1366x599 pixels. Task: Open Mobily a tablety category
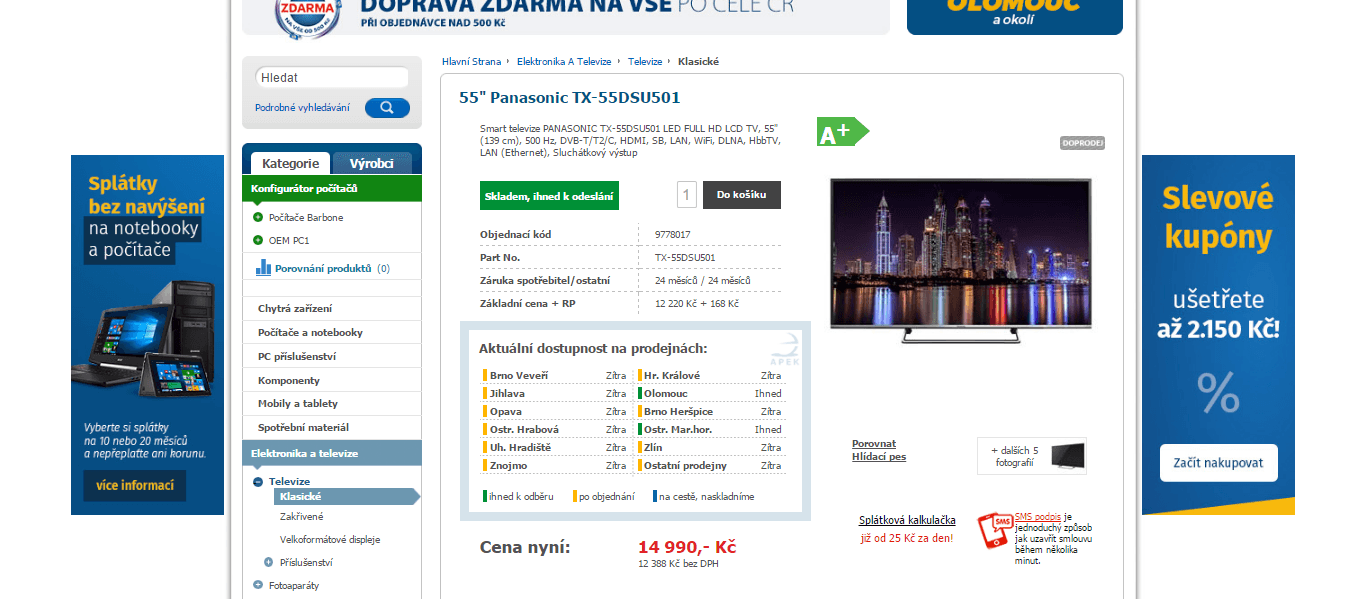pyautogui.click(x=332, y=403)
